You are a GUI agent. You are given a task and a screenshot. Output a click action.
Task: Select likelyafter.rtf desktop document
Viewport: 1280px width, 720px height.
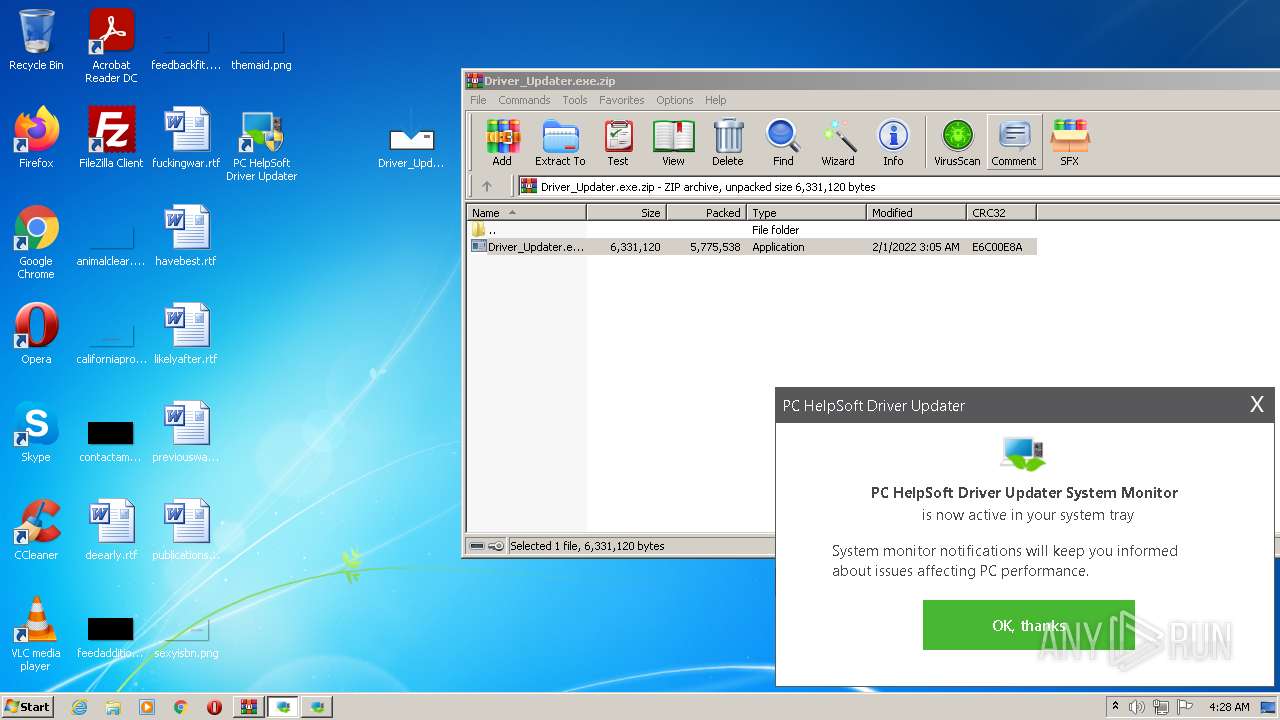[x=186, y=333]
